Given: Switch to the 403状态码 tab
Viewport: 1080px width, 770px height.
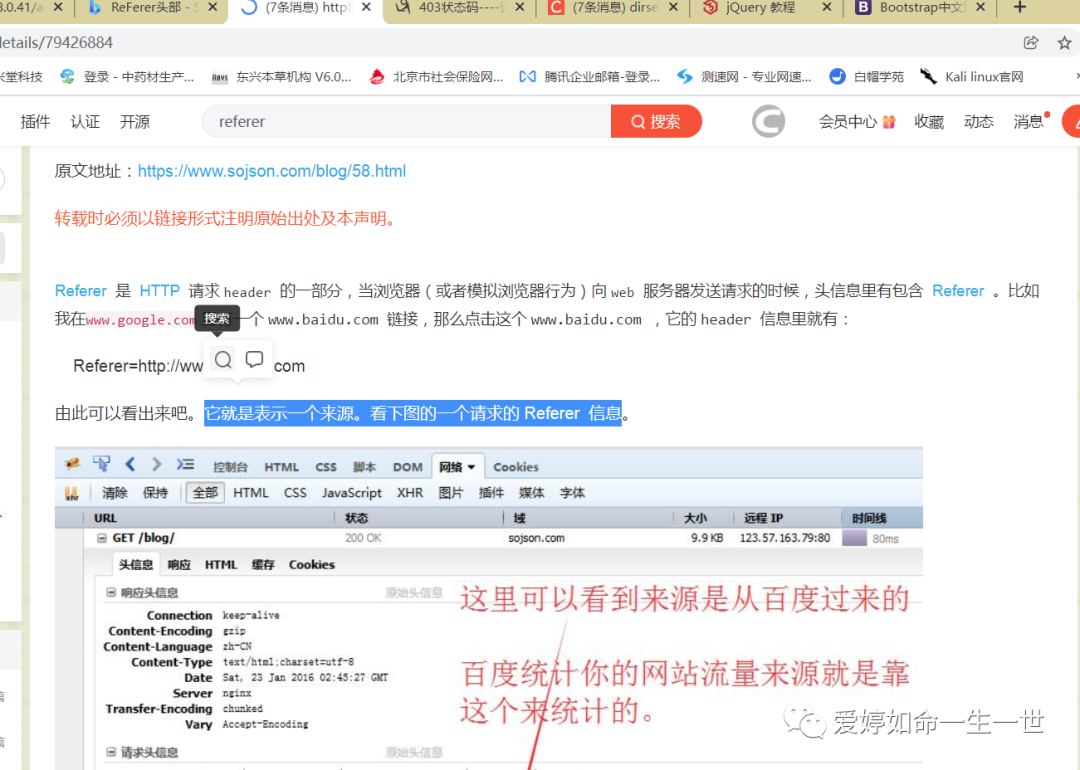Looking at the screenshot, I should [458, 8].
